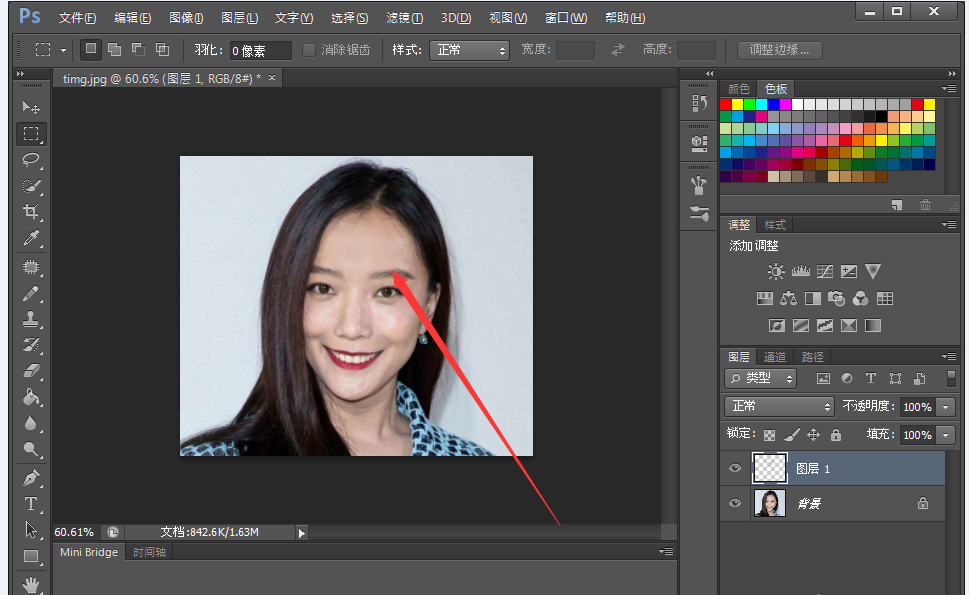
Task: Hide the 图层 1 layer
Action: pyautogui.click(x=736, y=468)
